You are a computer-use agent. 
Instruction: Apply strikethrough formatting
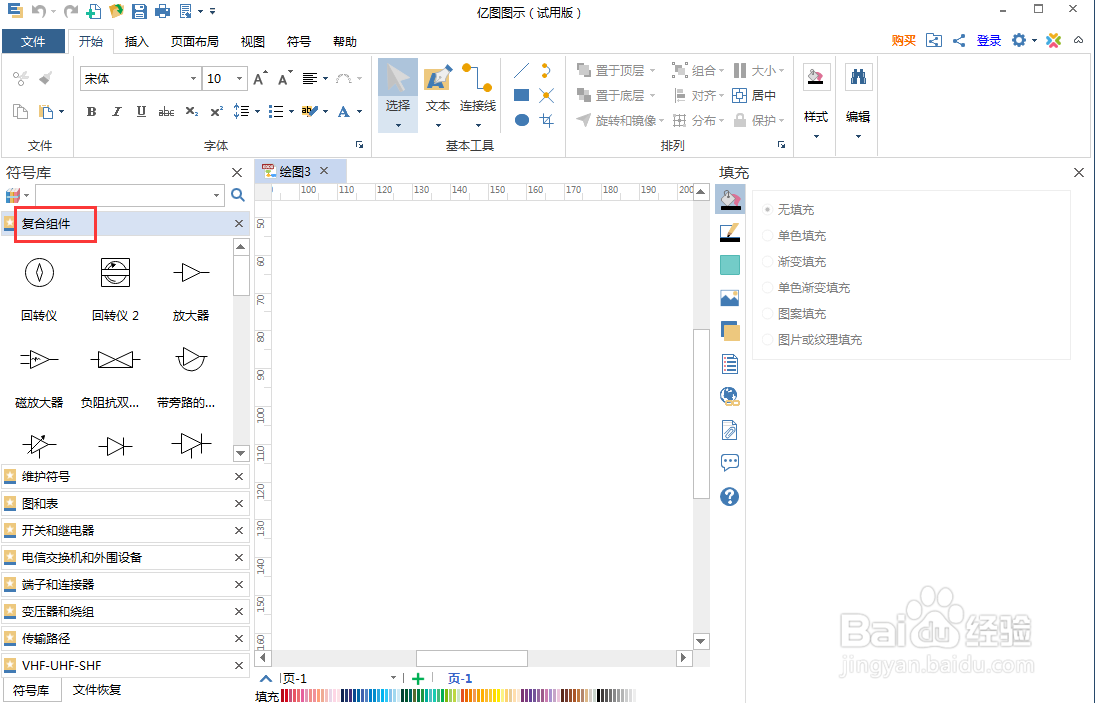[166, 112]
